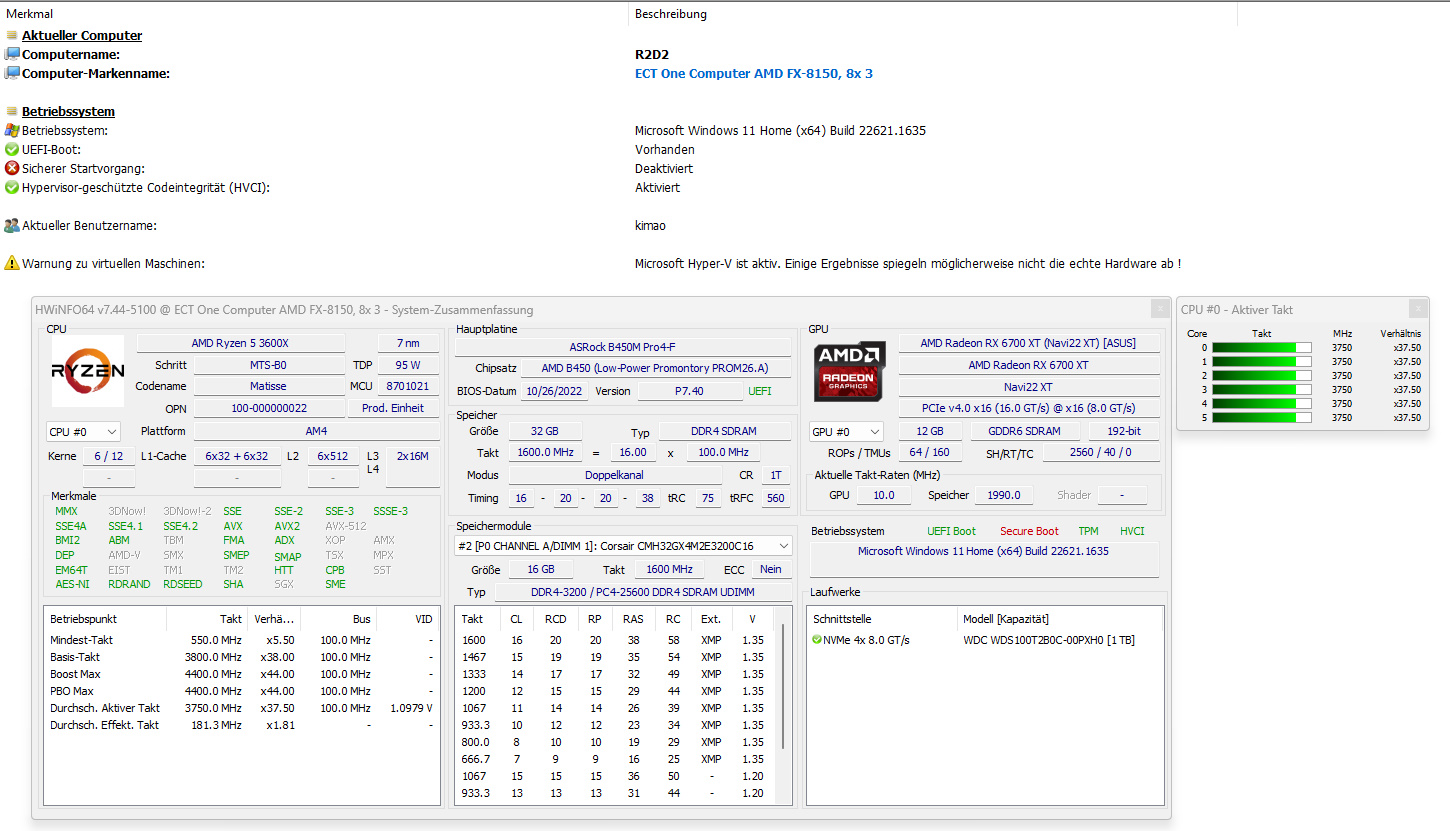The width and height of the screenshot is (1450, 831).
Task: Click the Ryzen CPU logo
Action: pyautogui.click(x=88, y=371)
